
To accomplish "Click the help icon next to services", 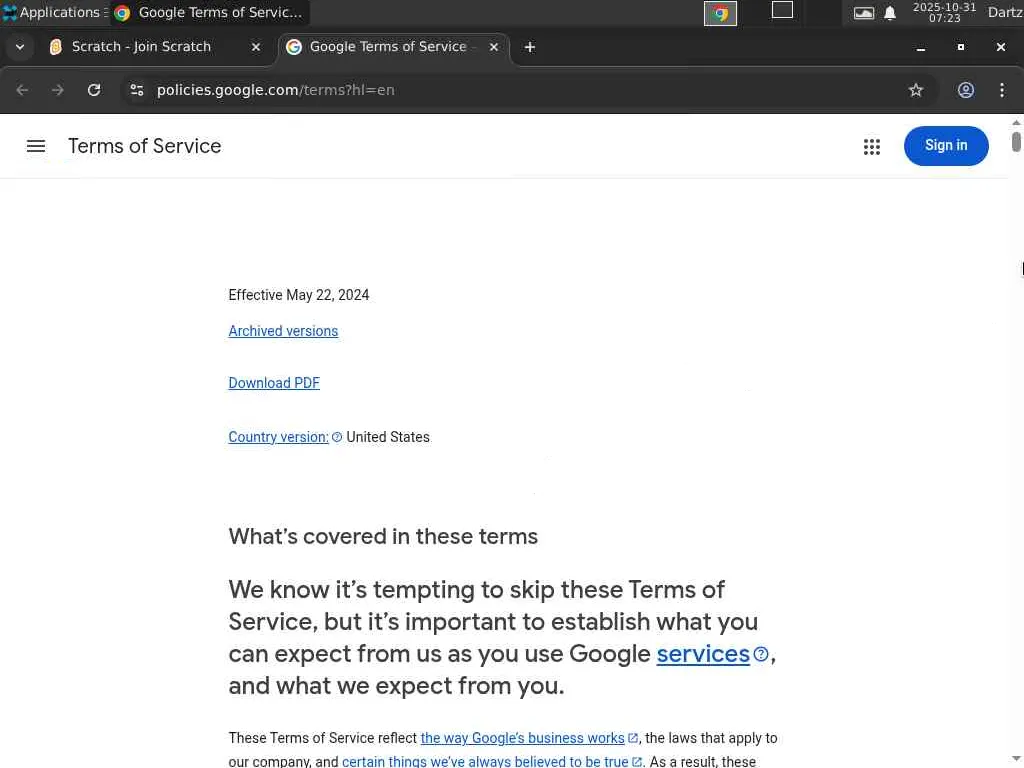I will 761,654.
